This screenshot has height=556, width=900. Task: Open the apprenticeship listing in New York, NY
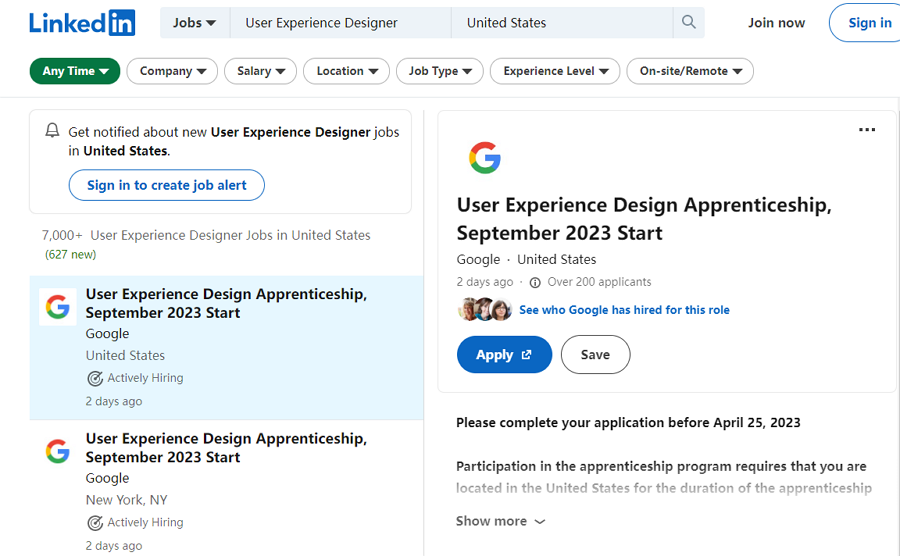[226, 488]
